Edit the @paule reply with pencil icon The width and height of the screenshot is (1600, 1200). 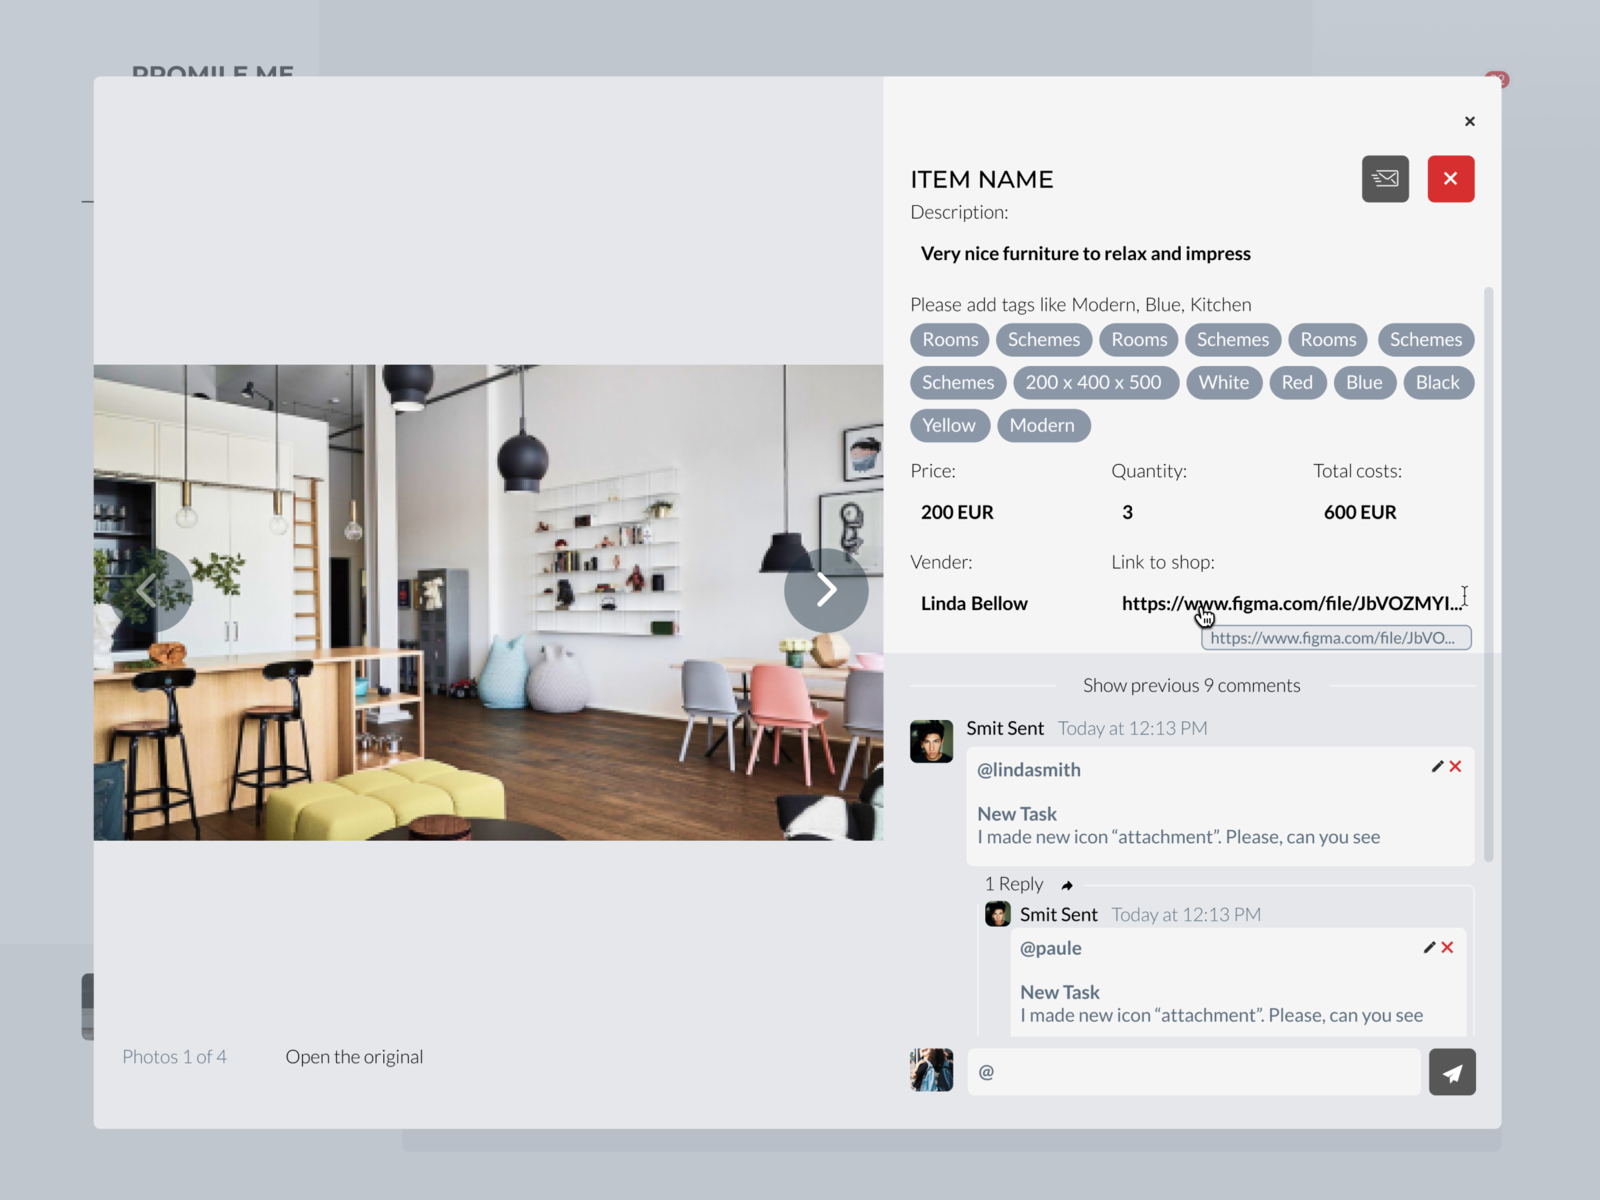pyautogui.click(x=1428, y=947)
